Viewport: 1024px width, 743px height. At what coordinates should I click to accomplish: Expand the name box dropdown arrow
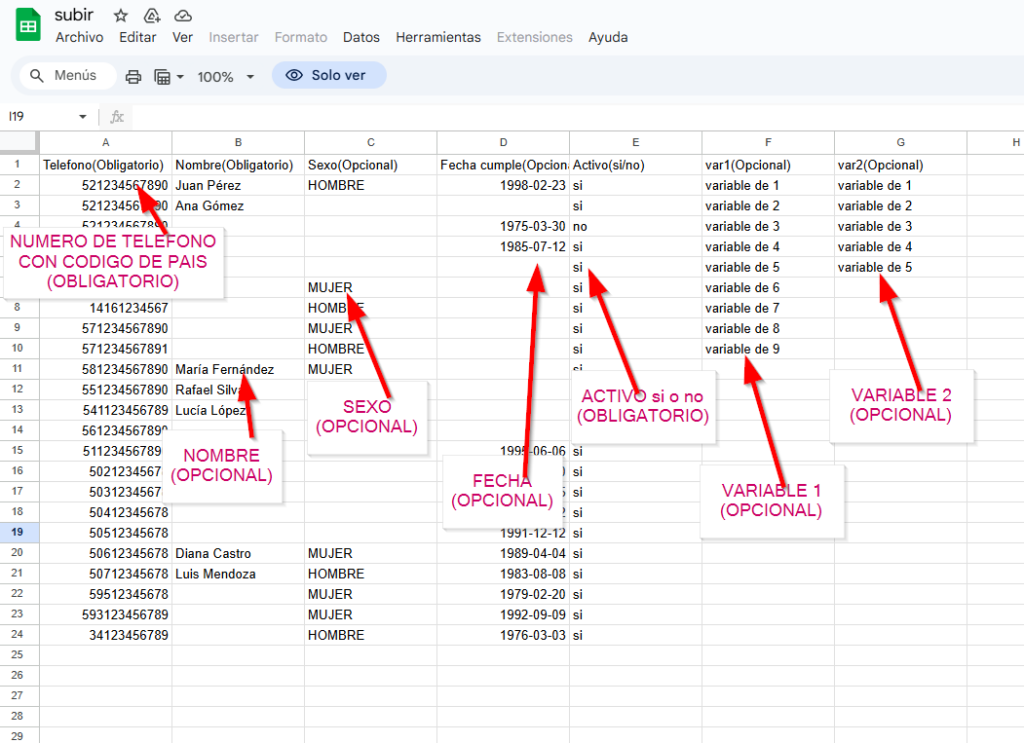(x=82, y=117)
